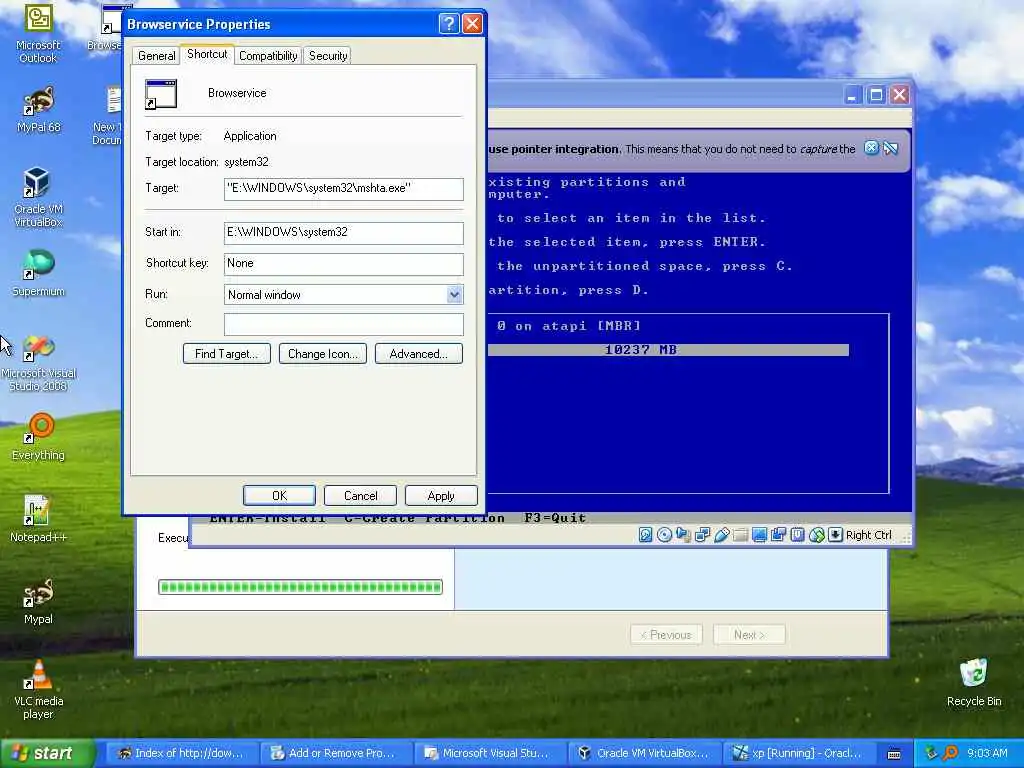1024x768 pixels.
Task: Select the Everything search desktop icon
Action: pyautogui.click(x=38, y=436)
